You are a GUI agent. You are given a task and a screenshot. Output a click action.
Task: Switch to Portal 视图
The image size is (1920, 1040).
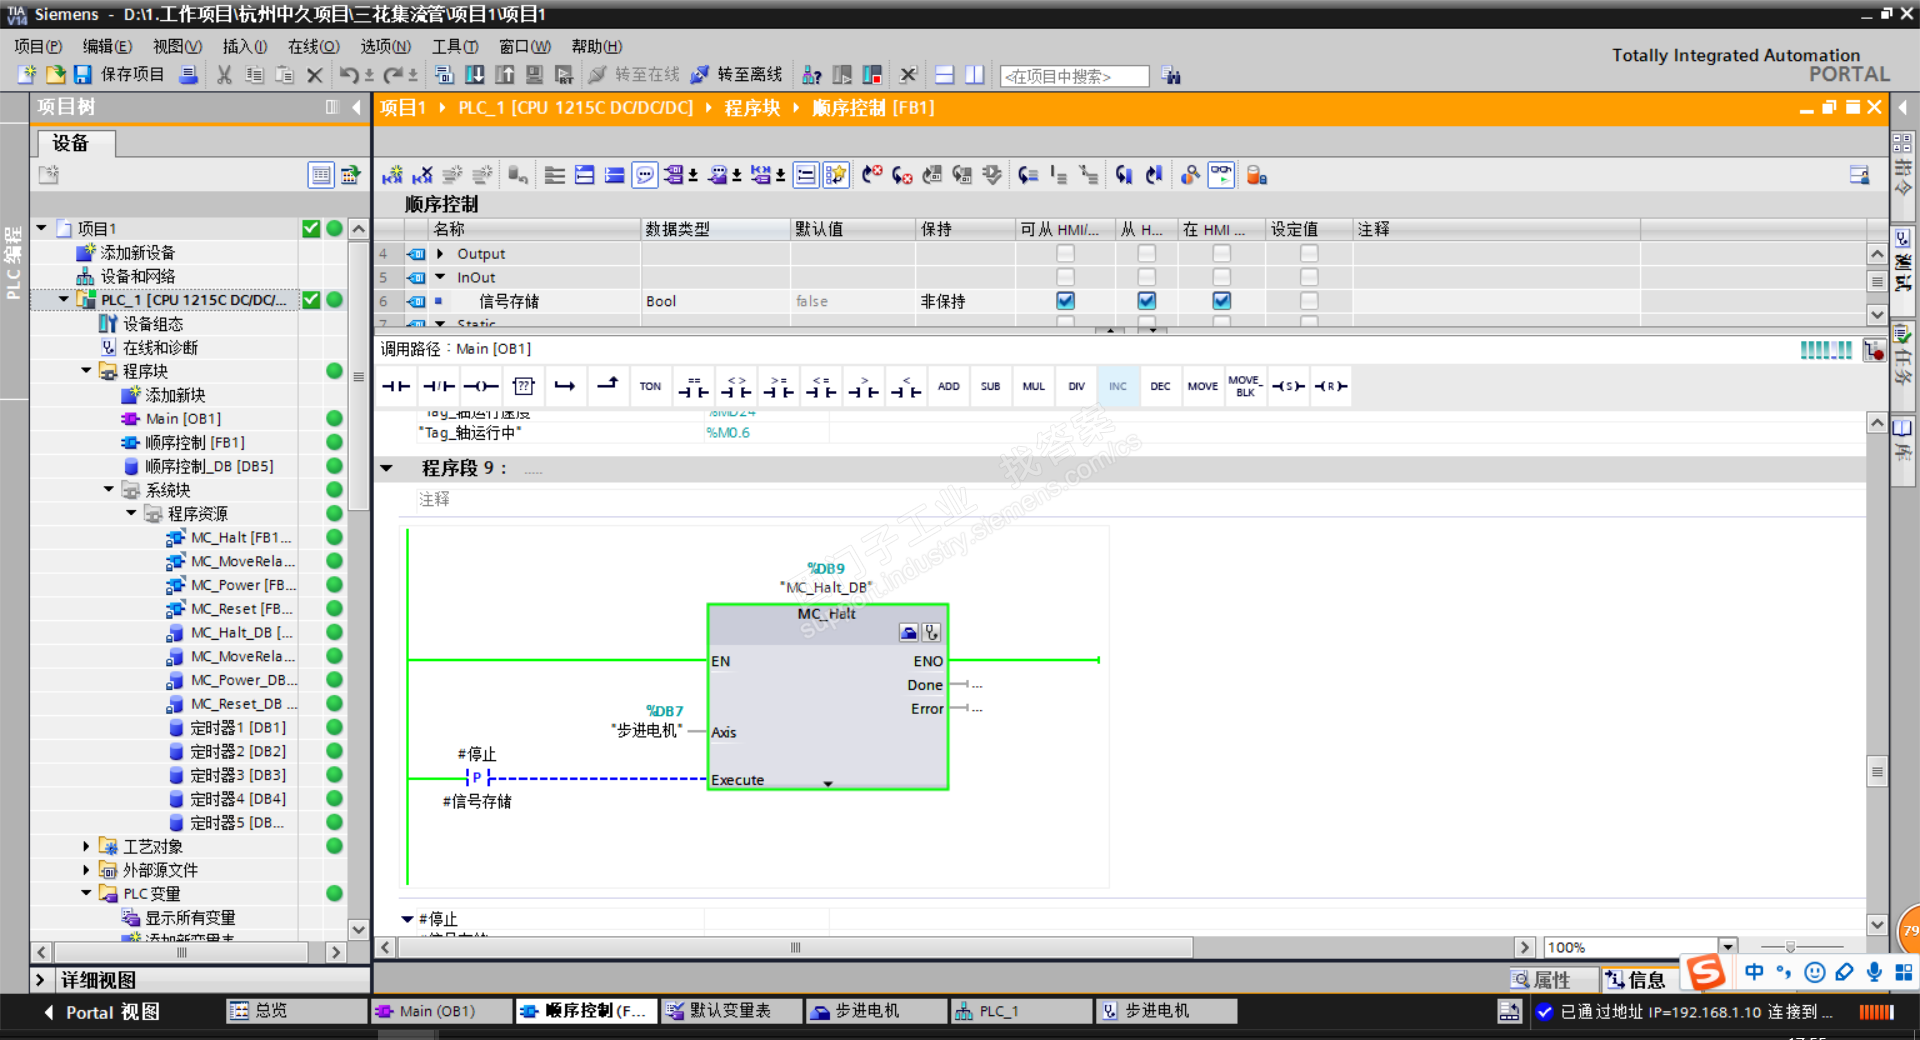point(102,1012)
